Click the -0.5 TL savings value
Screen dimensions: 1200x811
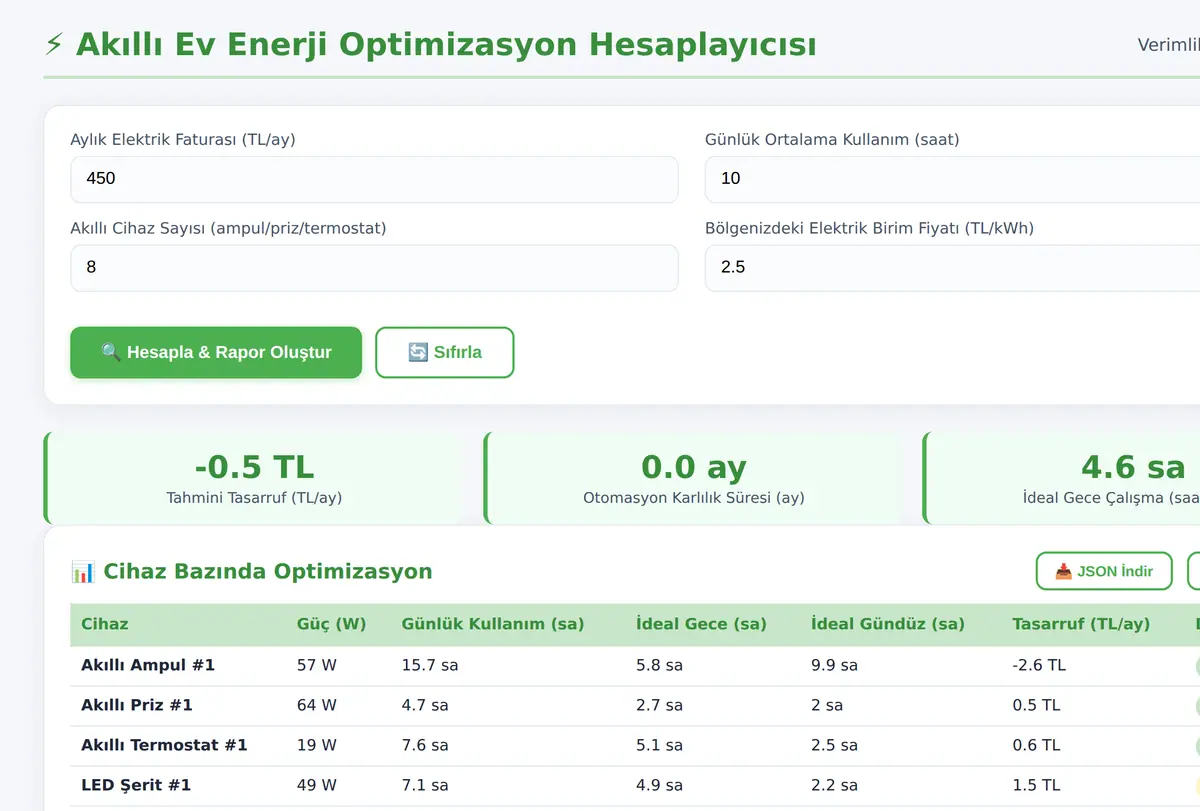[x=254, y=467]
